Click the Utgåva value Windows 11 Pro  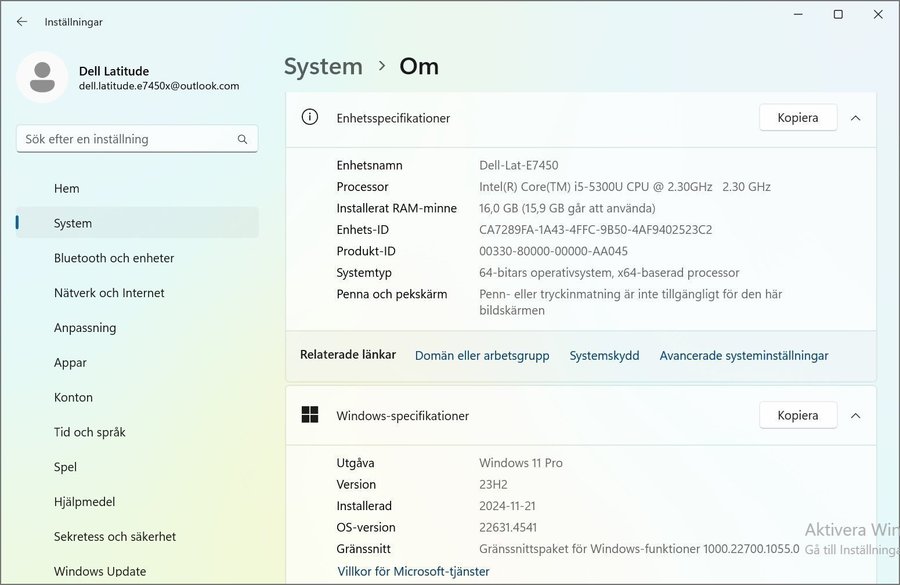click(521, 463)
